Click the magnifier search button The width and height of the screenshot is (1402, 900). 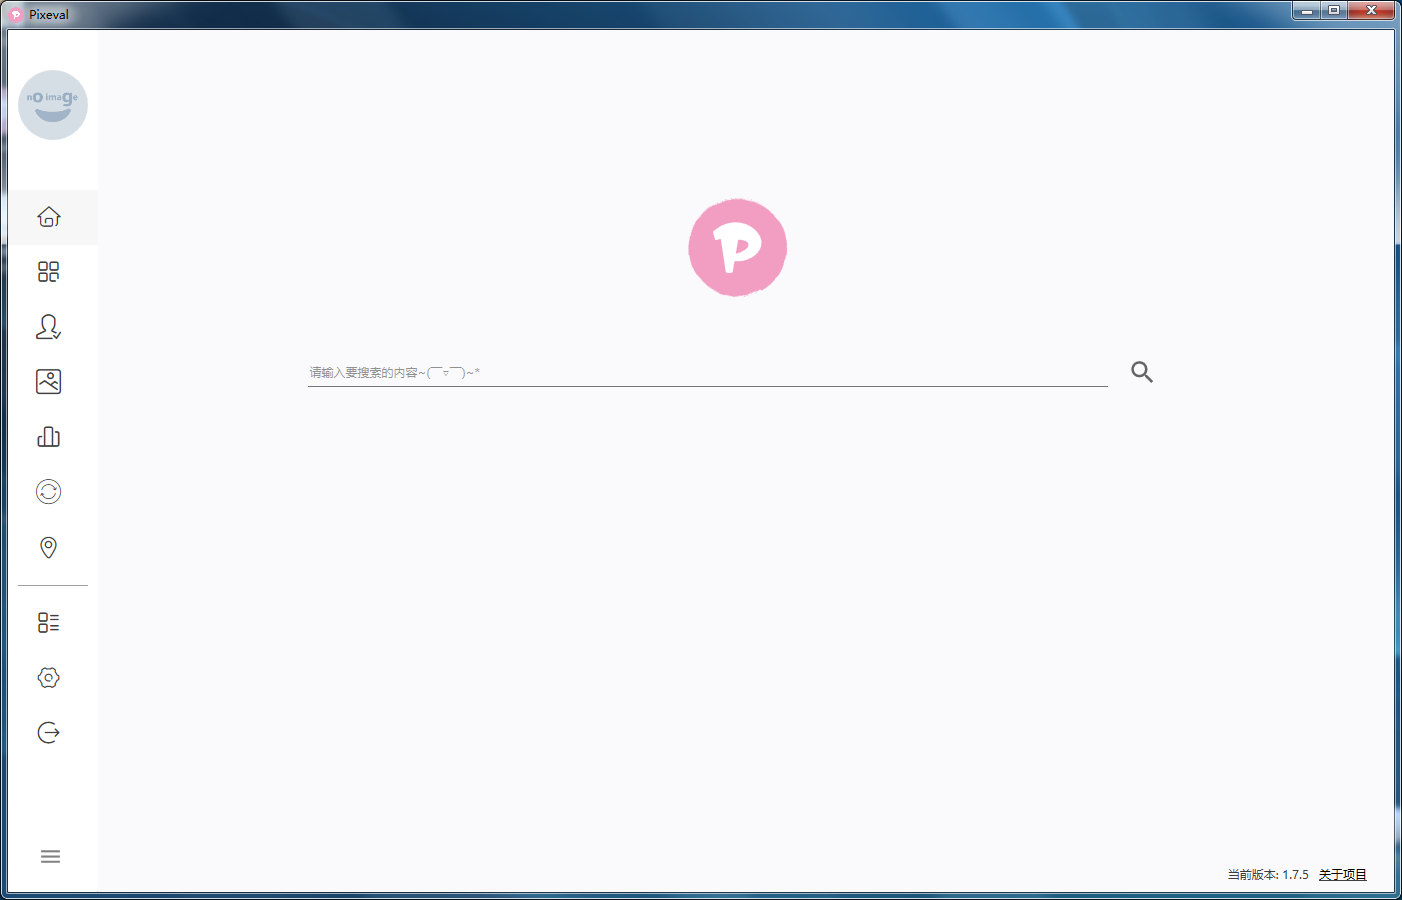pos(1142,372)
